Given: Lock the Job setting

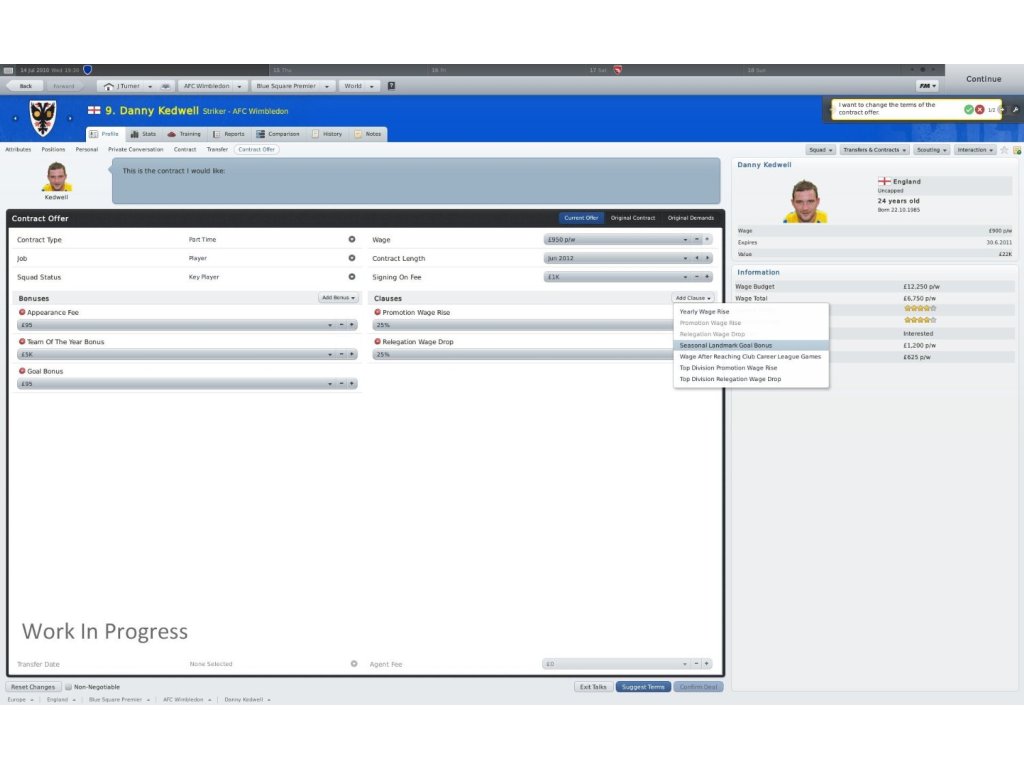Looking at the screenshot, I should click(352, 258).
